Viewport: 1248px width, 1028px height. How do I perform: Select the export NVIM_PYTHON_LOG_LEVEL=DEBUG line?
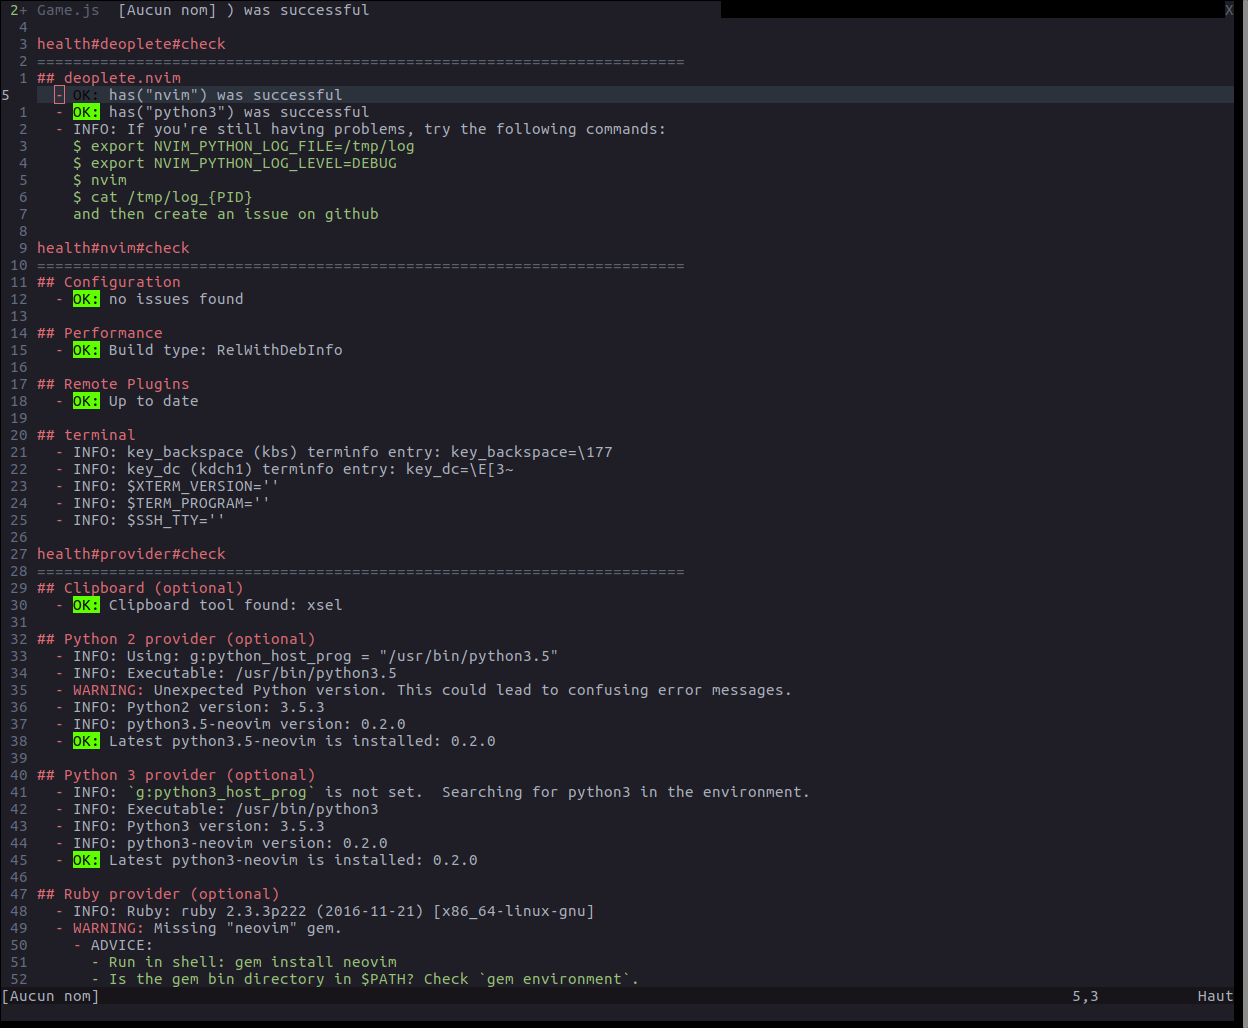coord(235,163)
